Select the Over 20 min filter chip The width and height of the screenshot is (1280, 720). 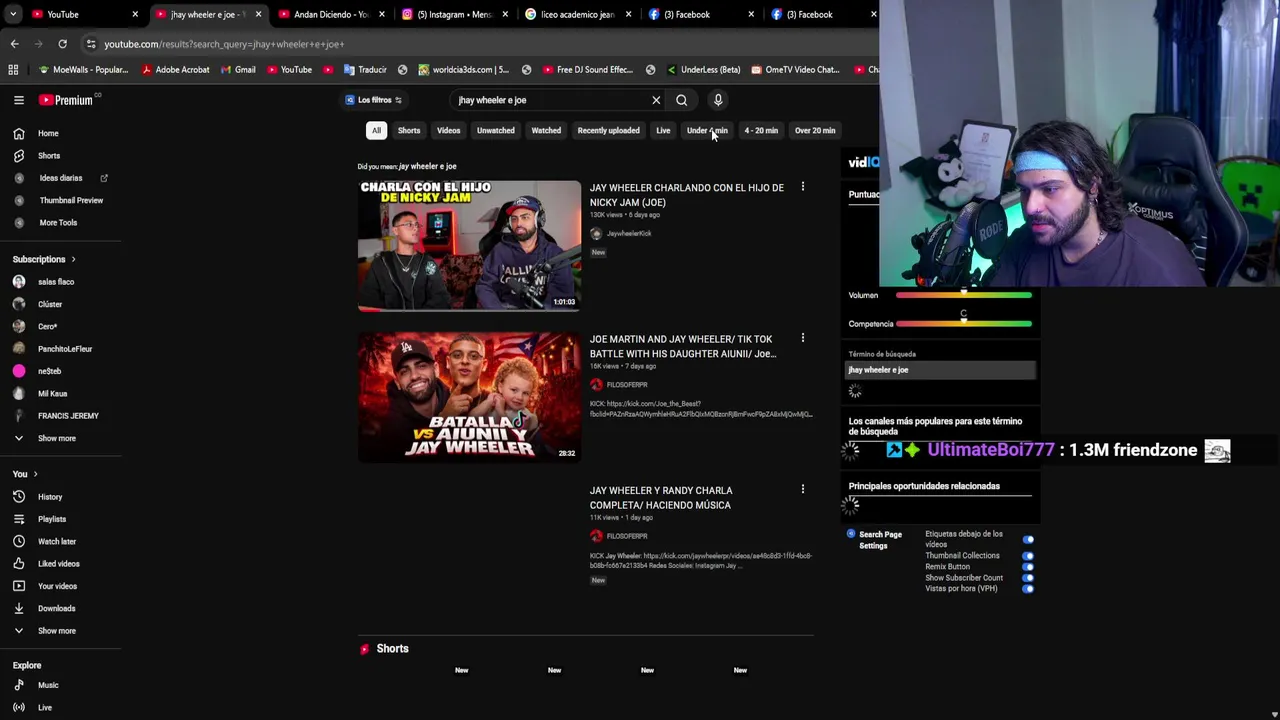tap(815, 130)
